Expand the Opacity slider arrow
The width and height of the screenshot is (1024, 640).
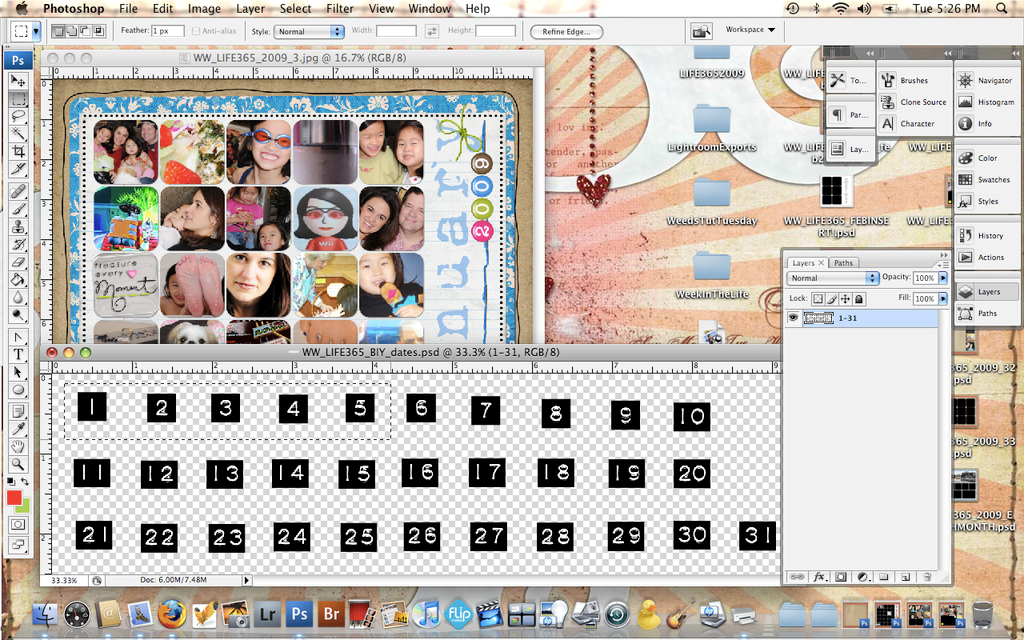click(x=943, y=278)
